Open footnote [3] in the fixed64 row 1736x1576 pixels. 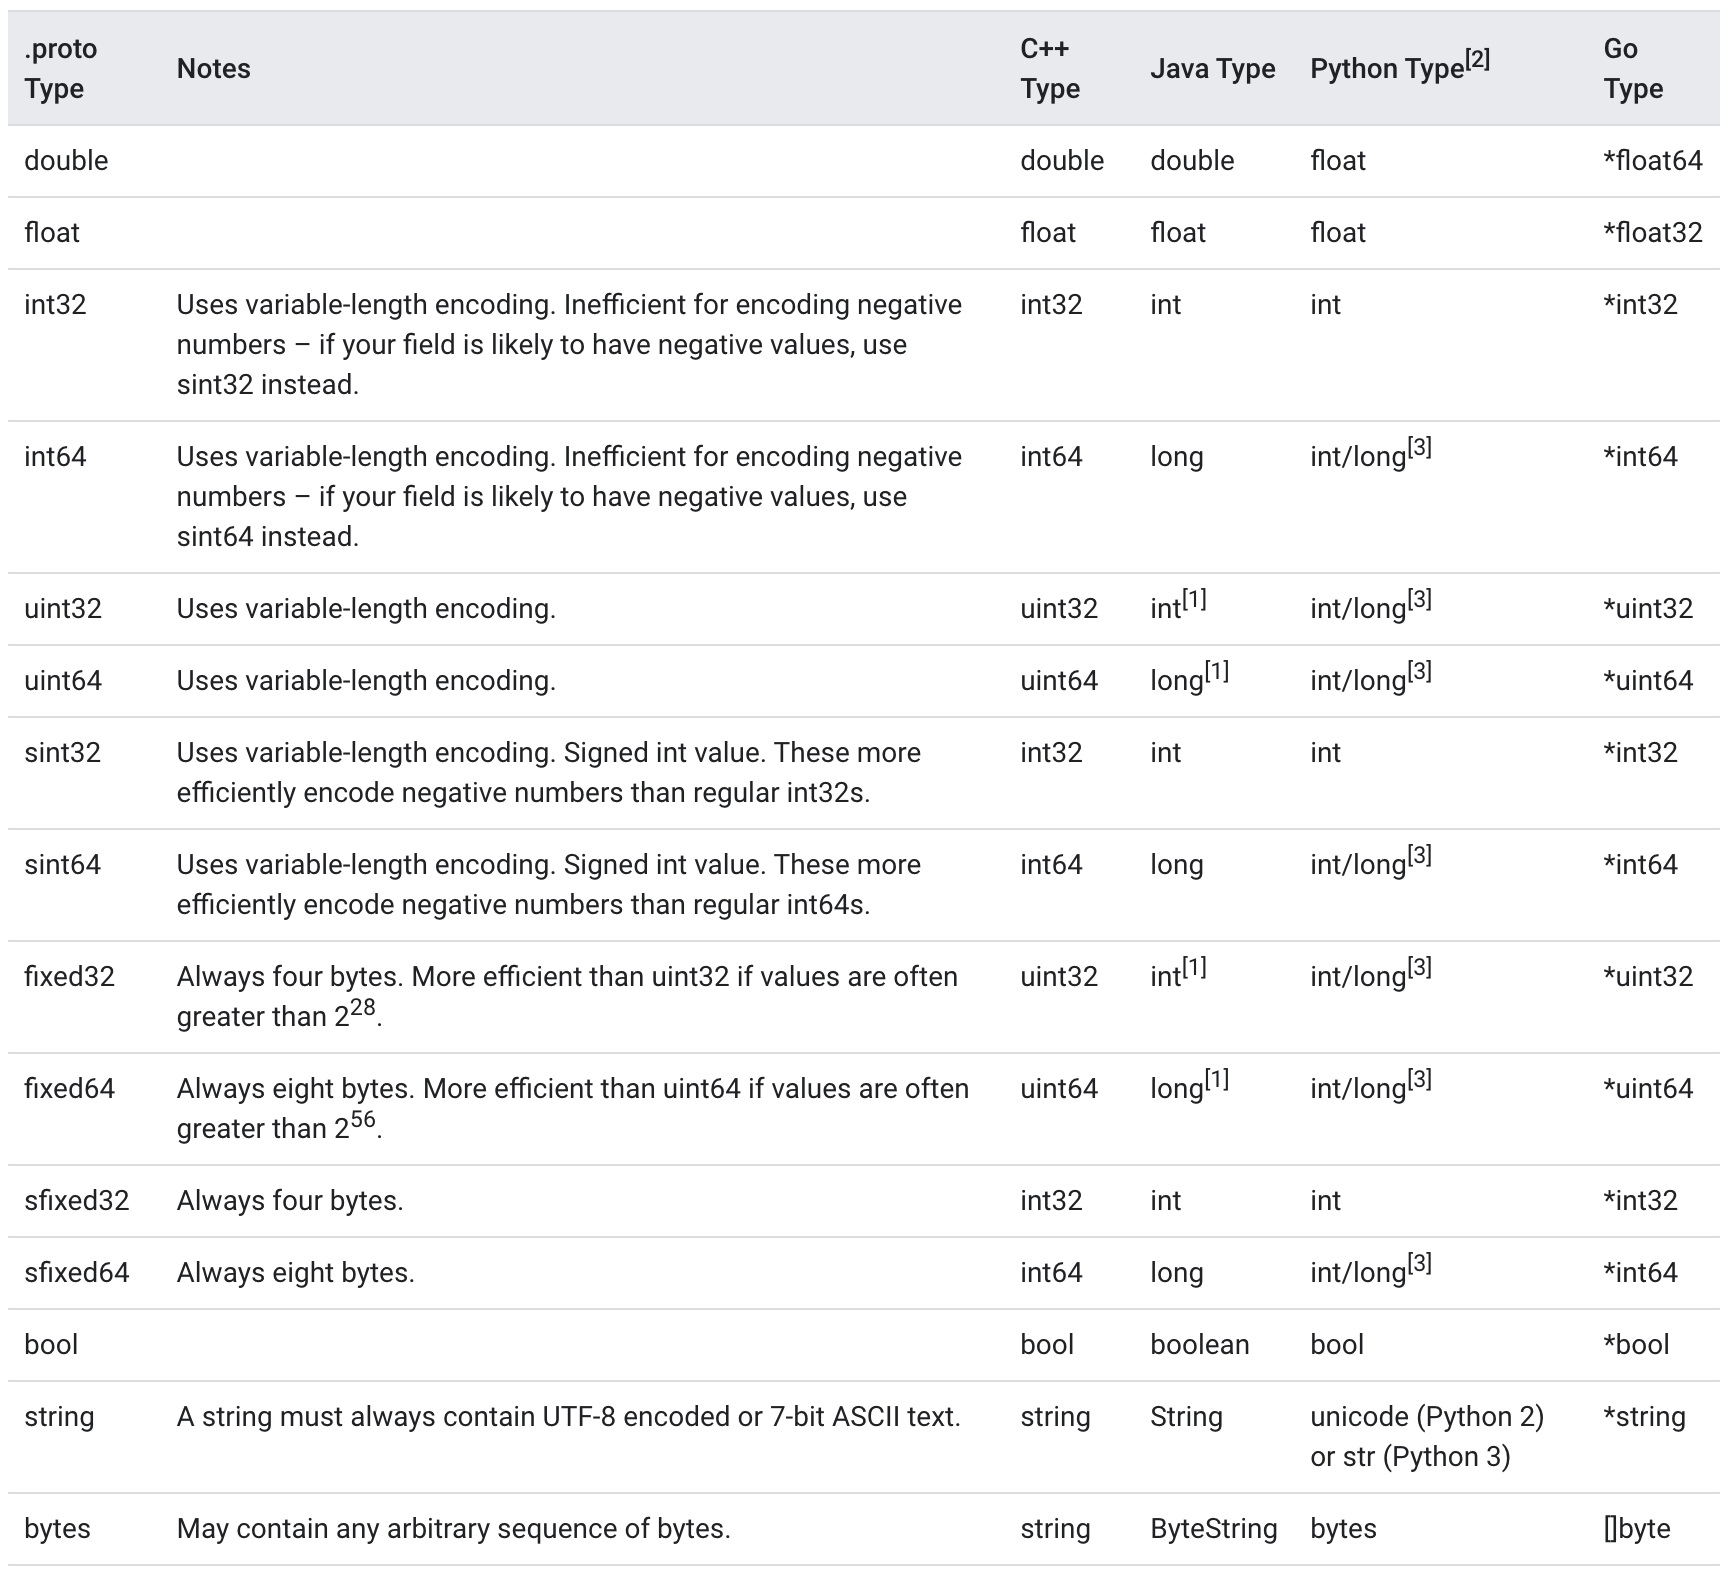(1420, 1080)
